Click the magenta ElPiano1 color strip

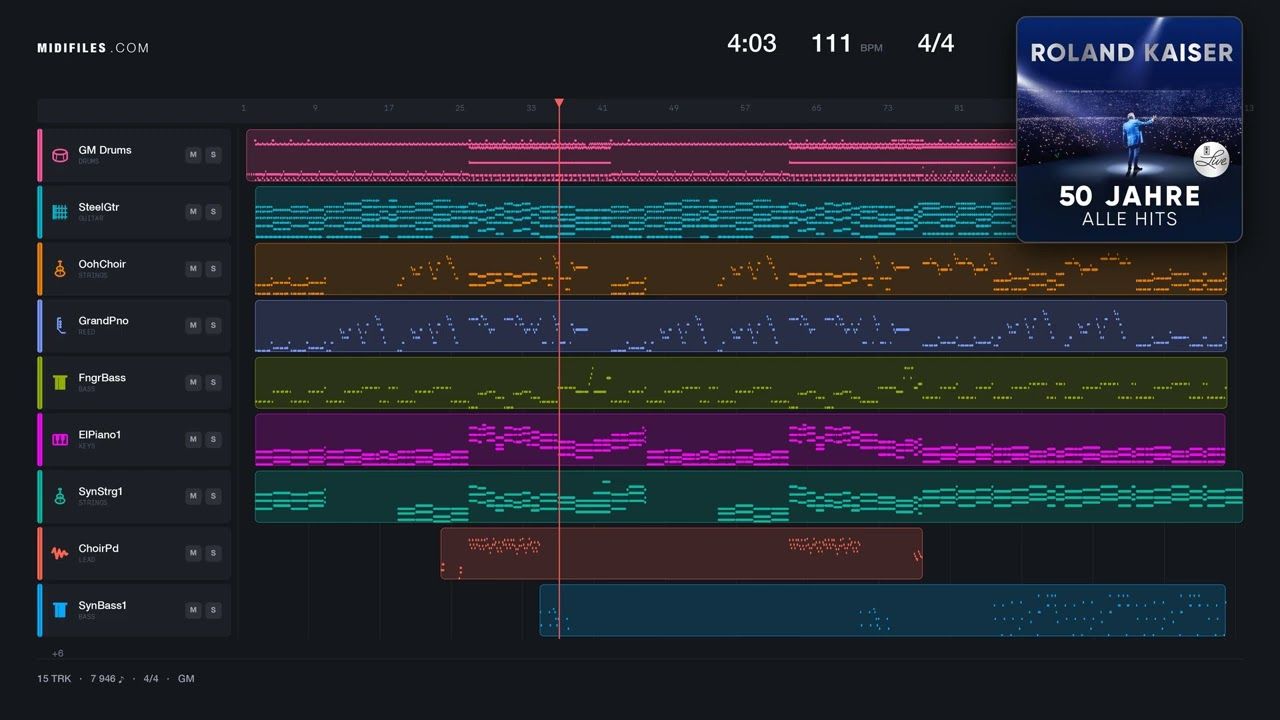click(40, 440)
